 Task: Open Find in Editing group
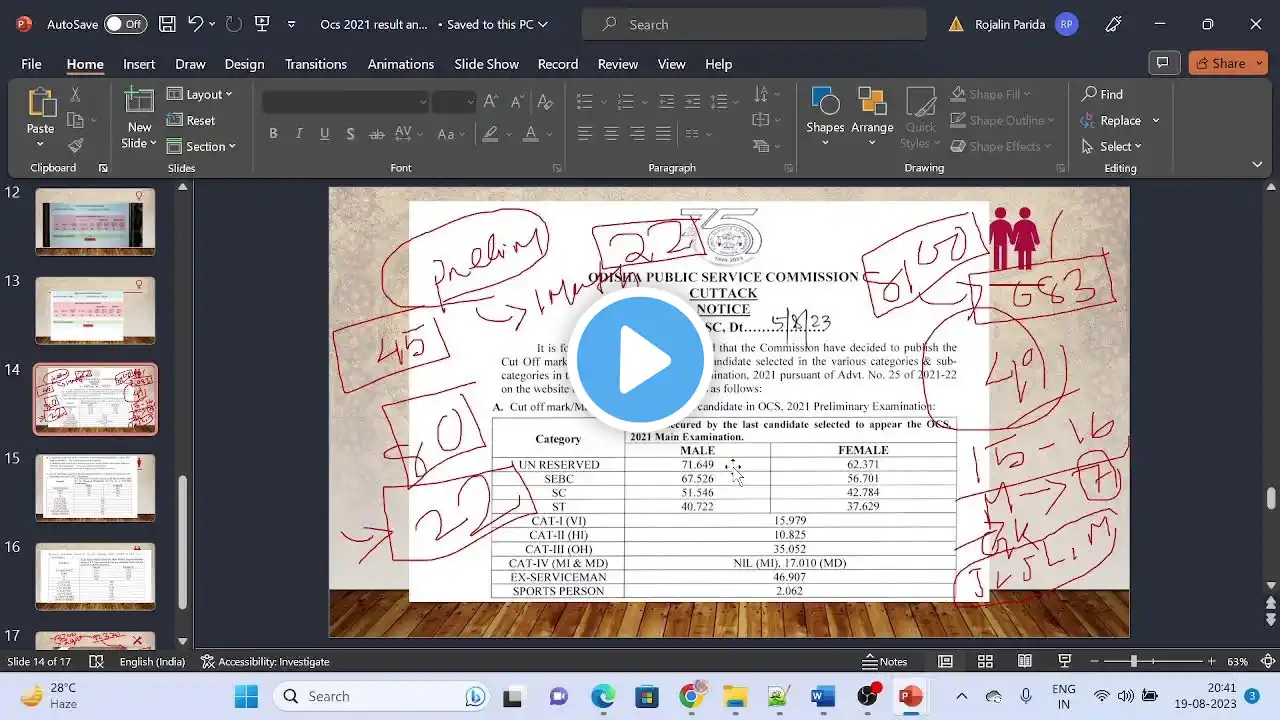pos(1102,94)
